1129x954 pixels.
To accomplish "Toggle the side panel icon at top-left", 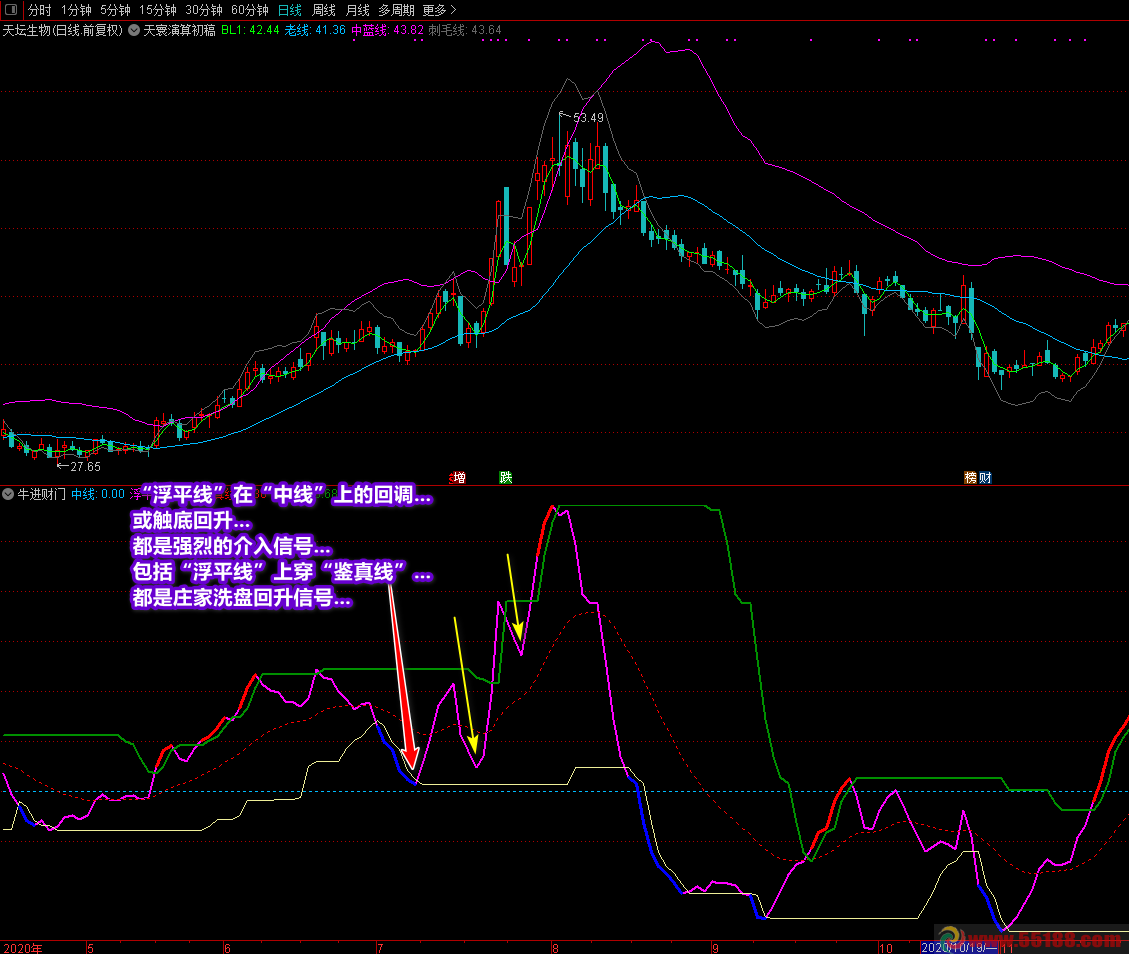I will pyautogui.click(x=10, y=10).
